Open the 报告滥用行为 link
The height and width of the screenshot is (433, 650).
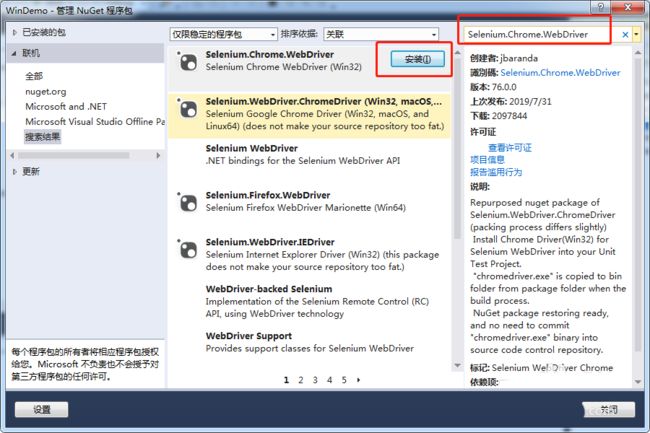click(496, 172)
